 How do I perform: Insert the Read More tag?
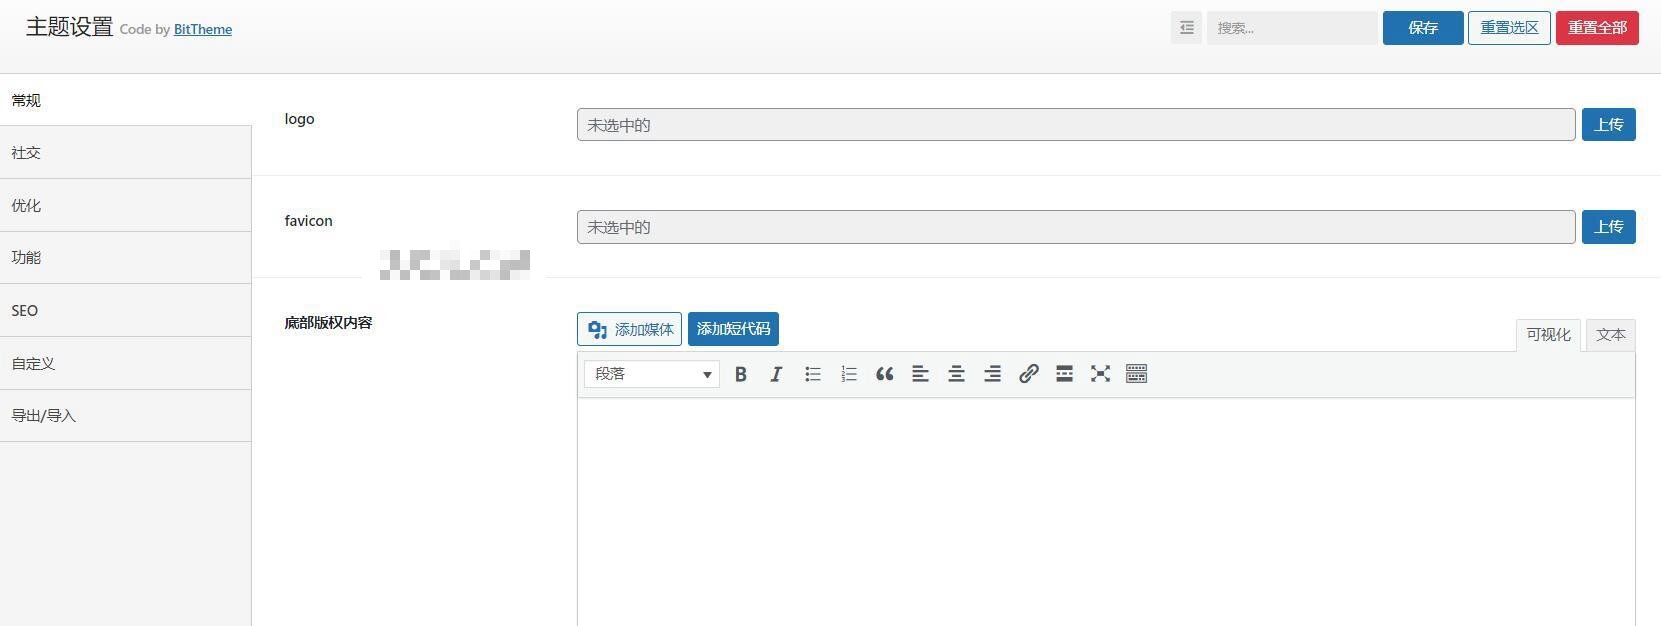1064,374
